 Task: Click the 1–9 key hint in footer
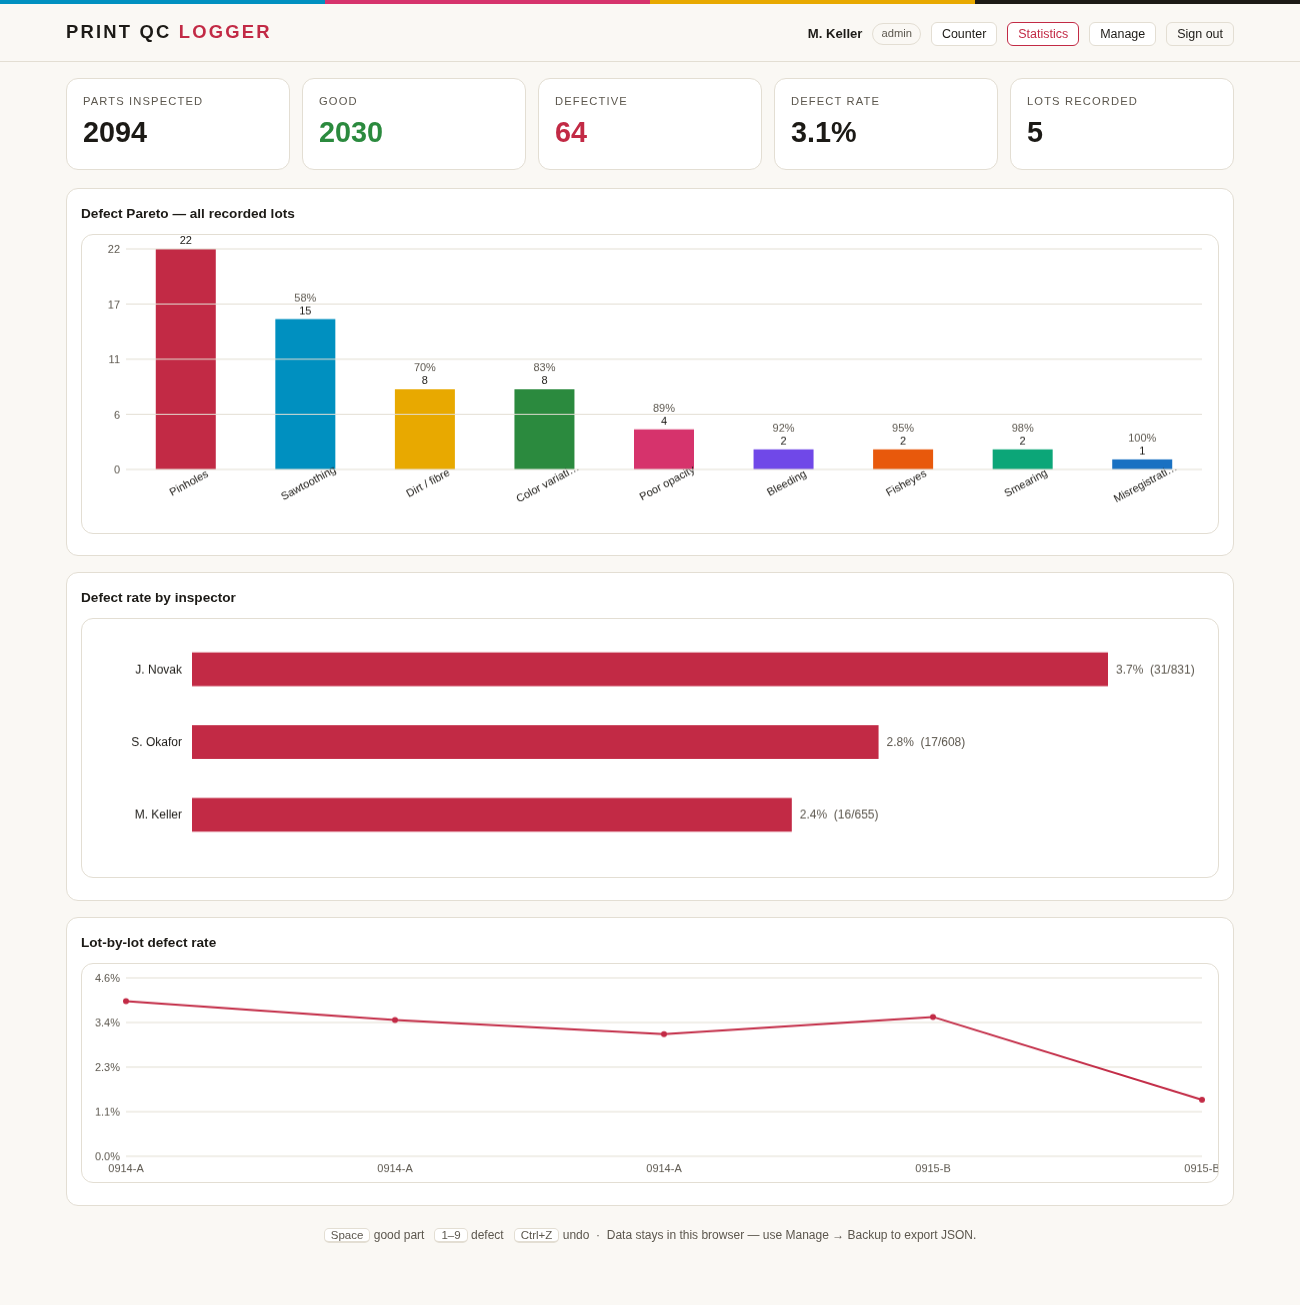point(451,1235)
